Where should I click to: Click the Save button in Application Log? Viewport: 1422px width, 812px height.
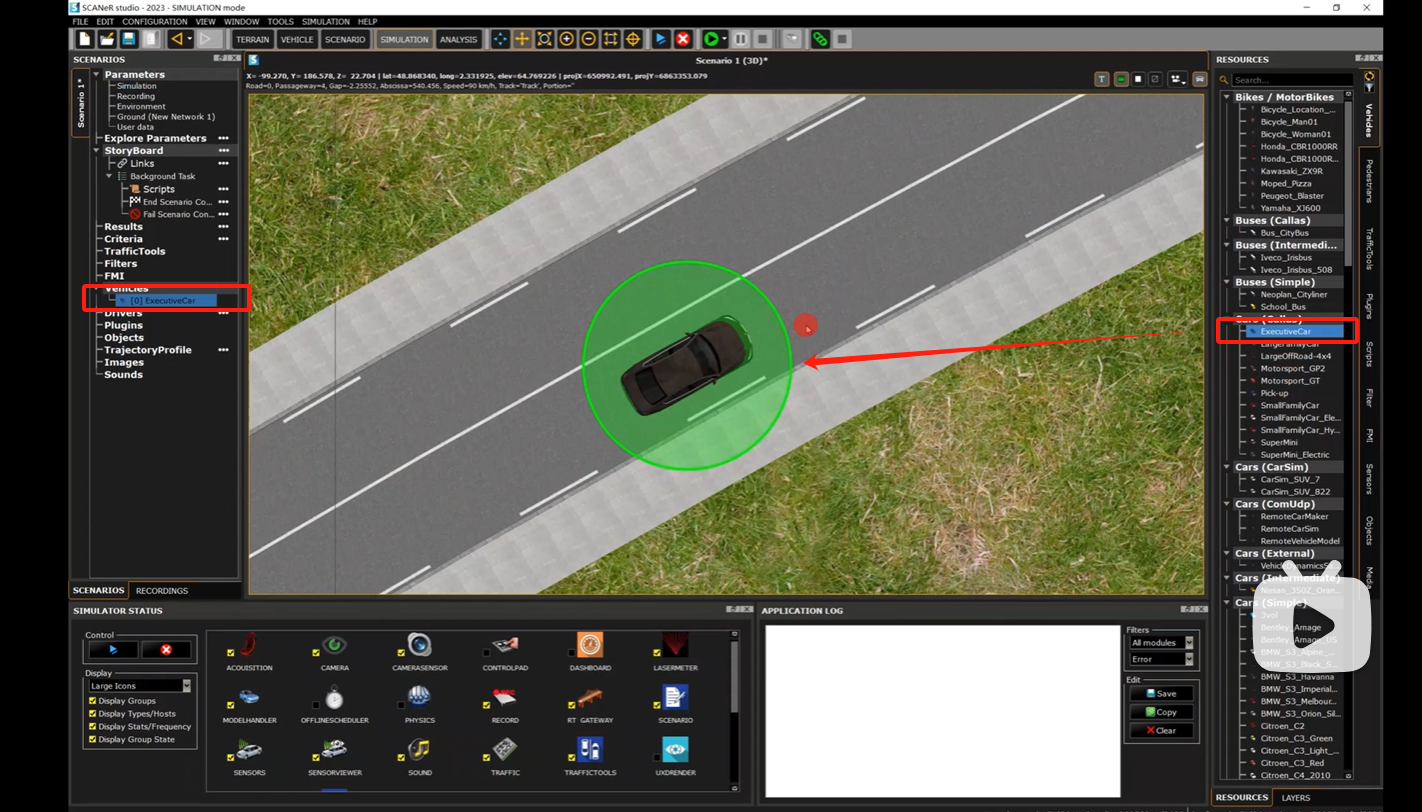[x=1160, y=693]
